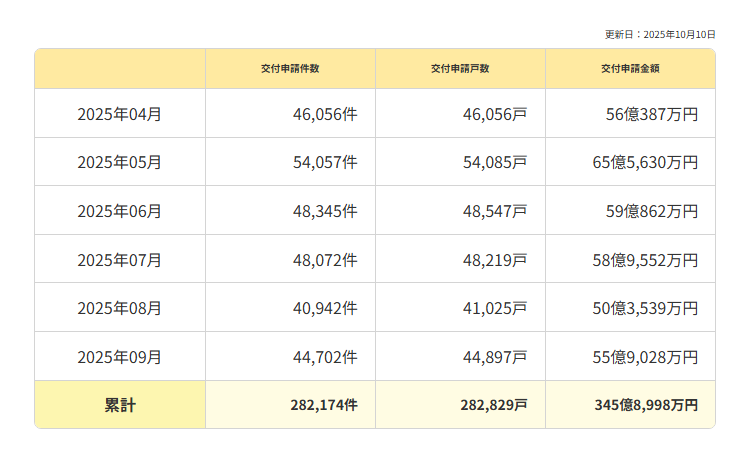Click the 54,085戸 cell for May
This screenshot has height=460, width=750.
pyautogui.click(x=494, y=162)
